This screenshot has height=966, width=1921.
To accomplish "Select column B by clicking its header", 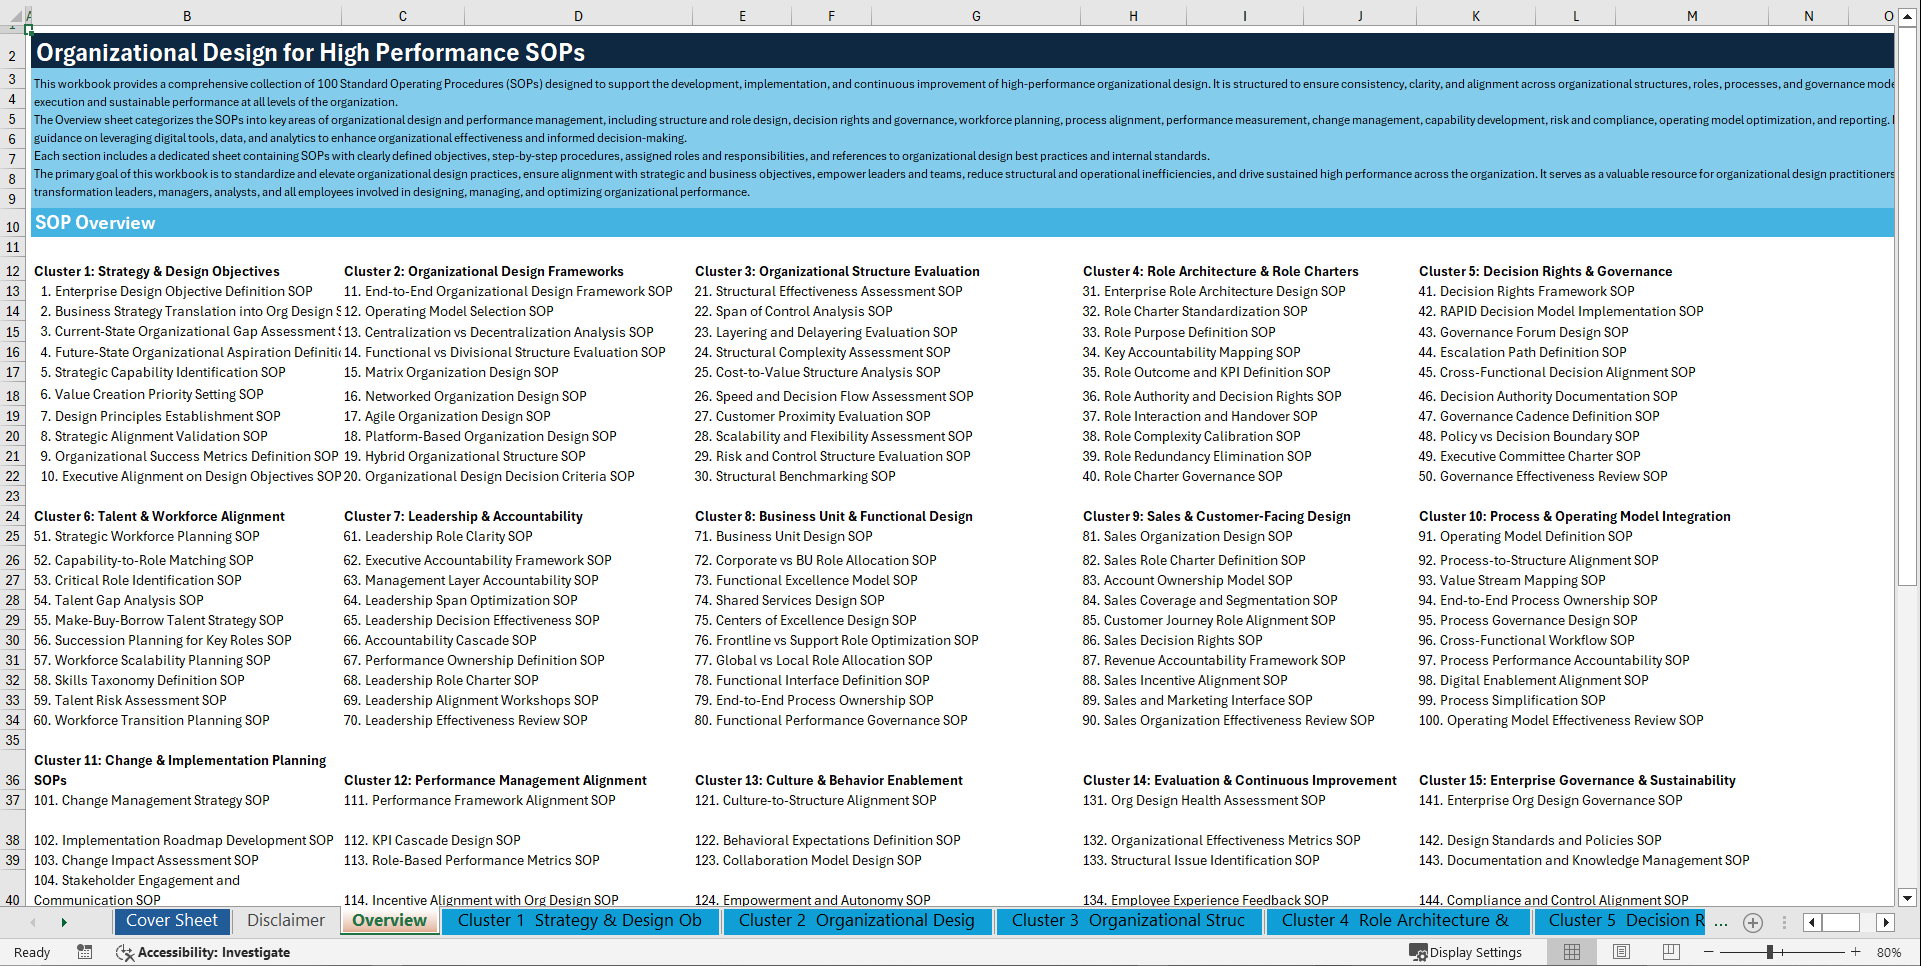I will (187, 16).
